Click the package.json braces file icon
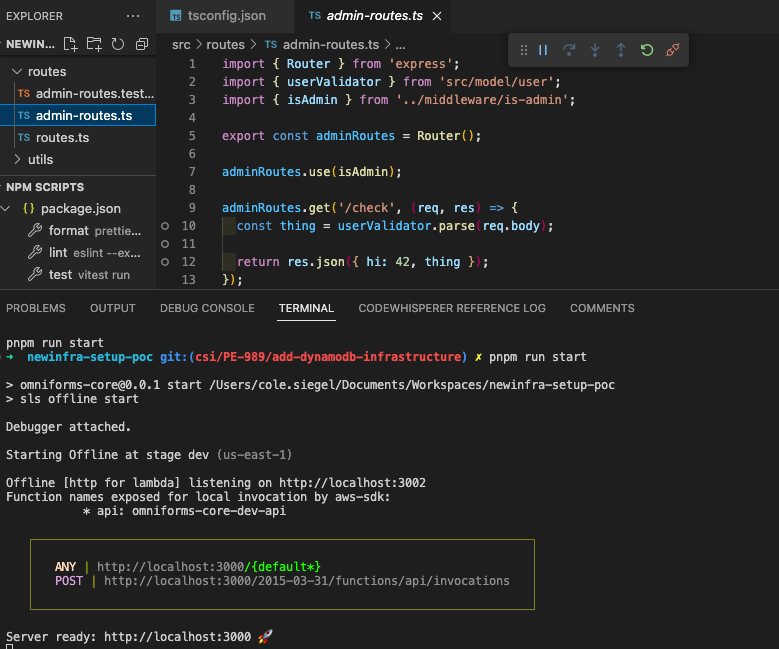779x649 pixels. 29,209
